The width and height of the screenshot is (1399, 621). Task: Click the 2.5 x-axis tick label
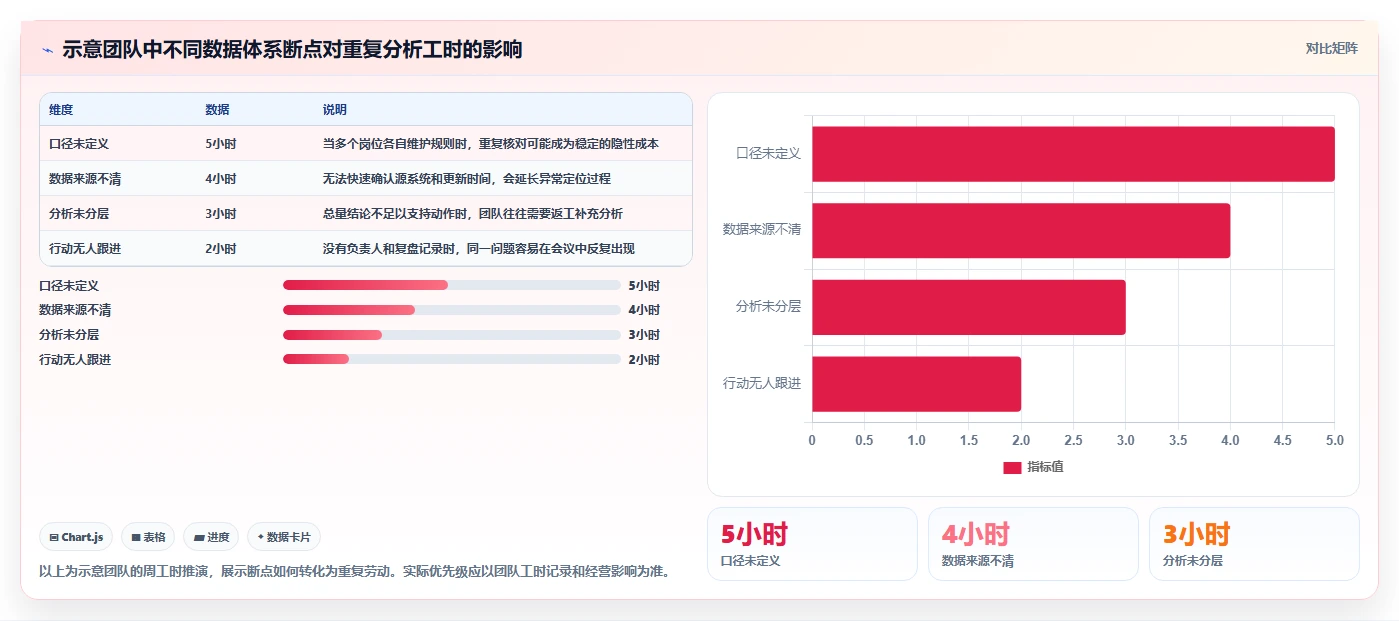click(1073, 440)
